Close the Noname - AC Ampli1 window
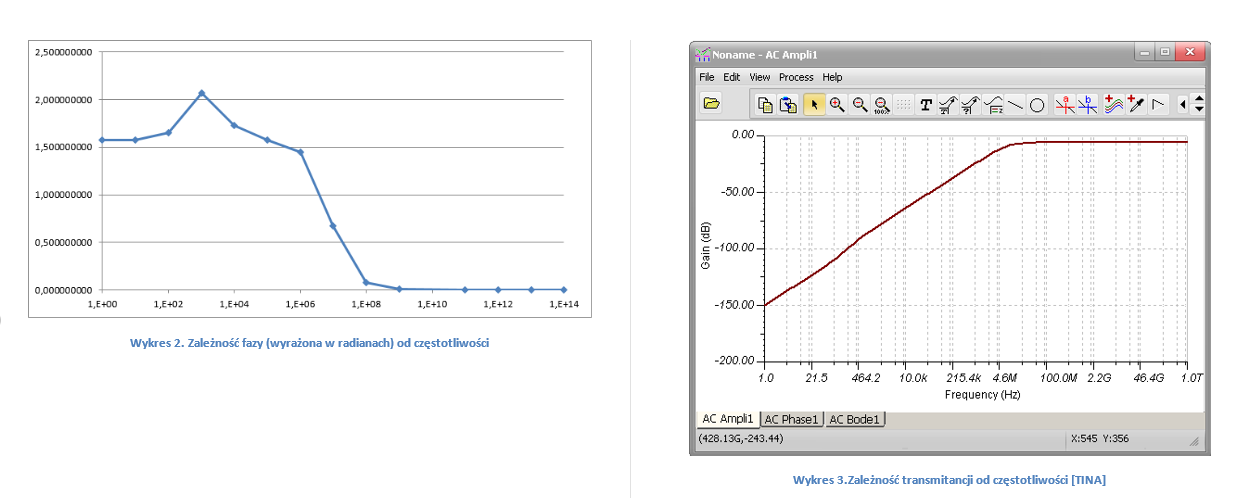 point(1189,52)
